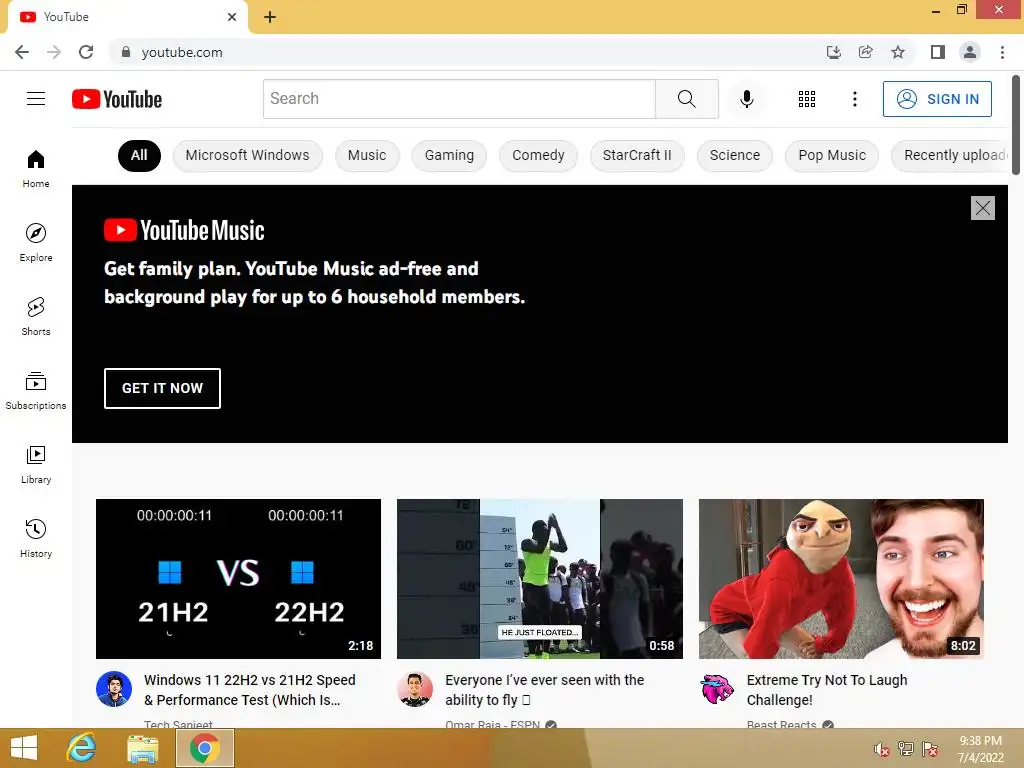The width and height of the screenshot is (1024, 768).
Task: Open File Explorer from taskbar
Action: (142, 748)
